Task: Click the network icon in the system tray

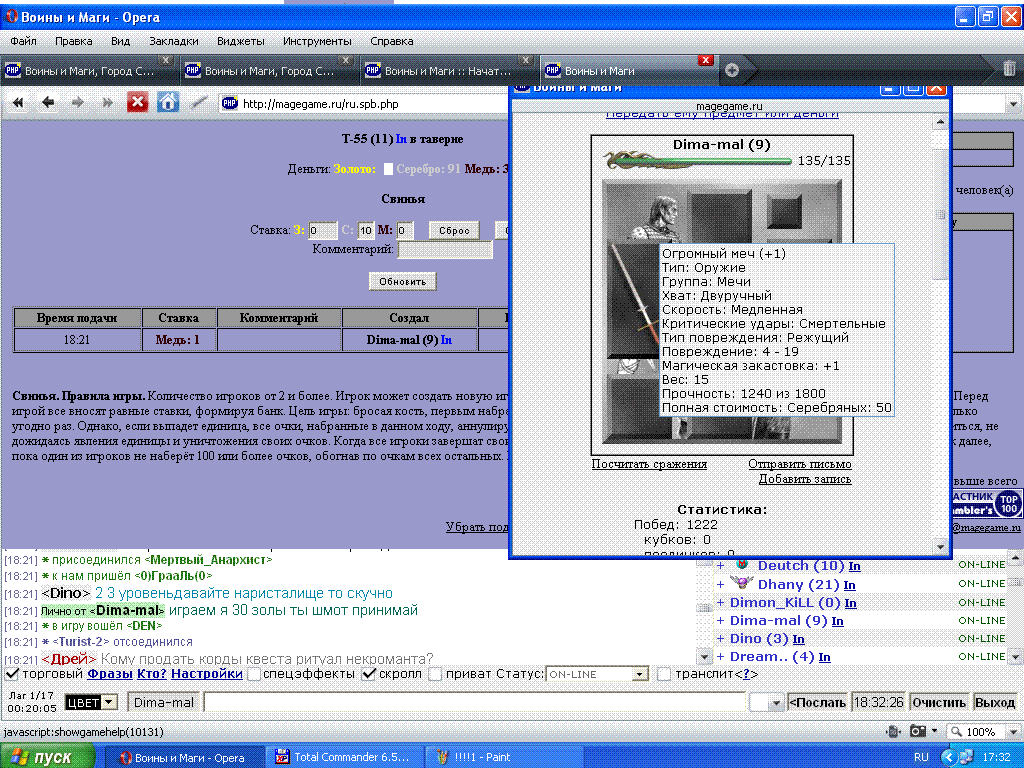Action: [x=966, y=757]
